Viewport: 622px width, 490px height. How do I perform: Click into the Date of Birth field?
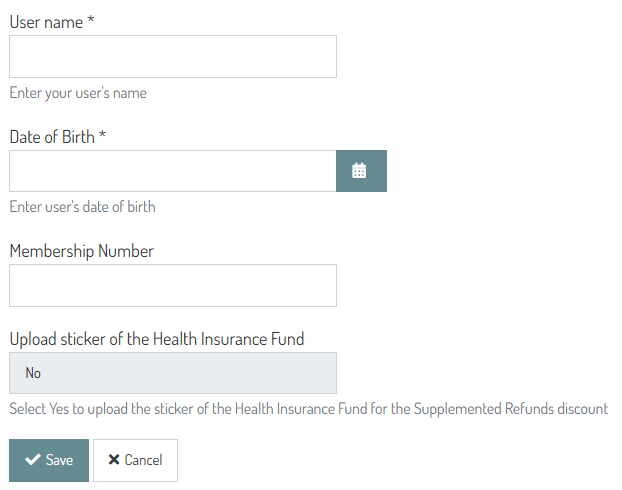tap(172, 171)
